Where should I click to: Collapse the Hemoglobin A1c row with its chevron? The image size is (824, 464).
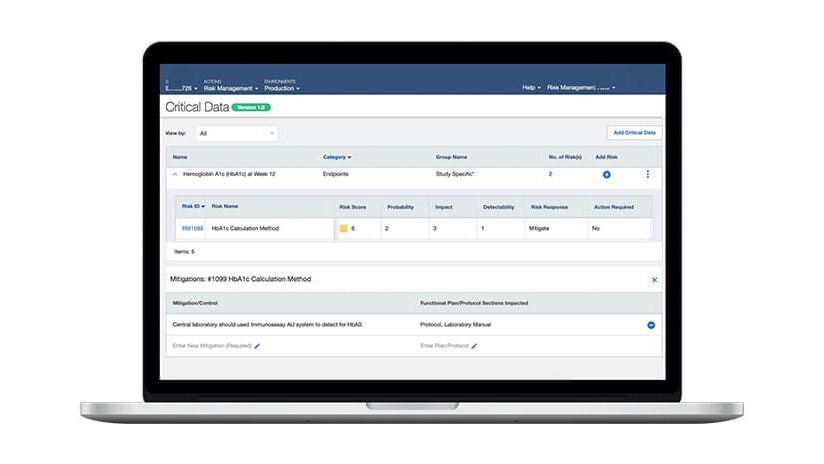(175, 174)
